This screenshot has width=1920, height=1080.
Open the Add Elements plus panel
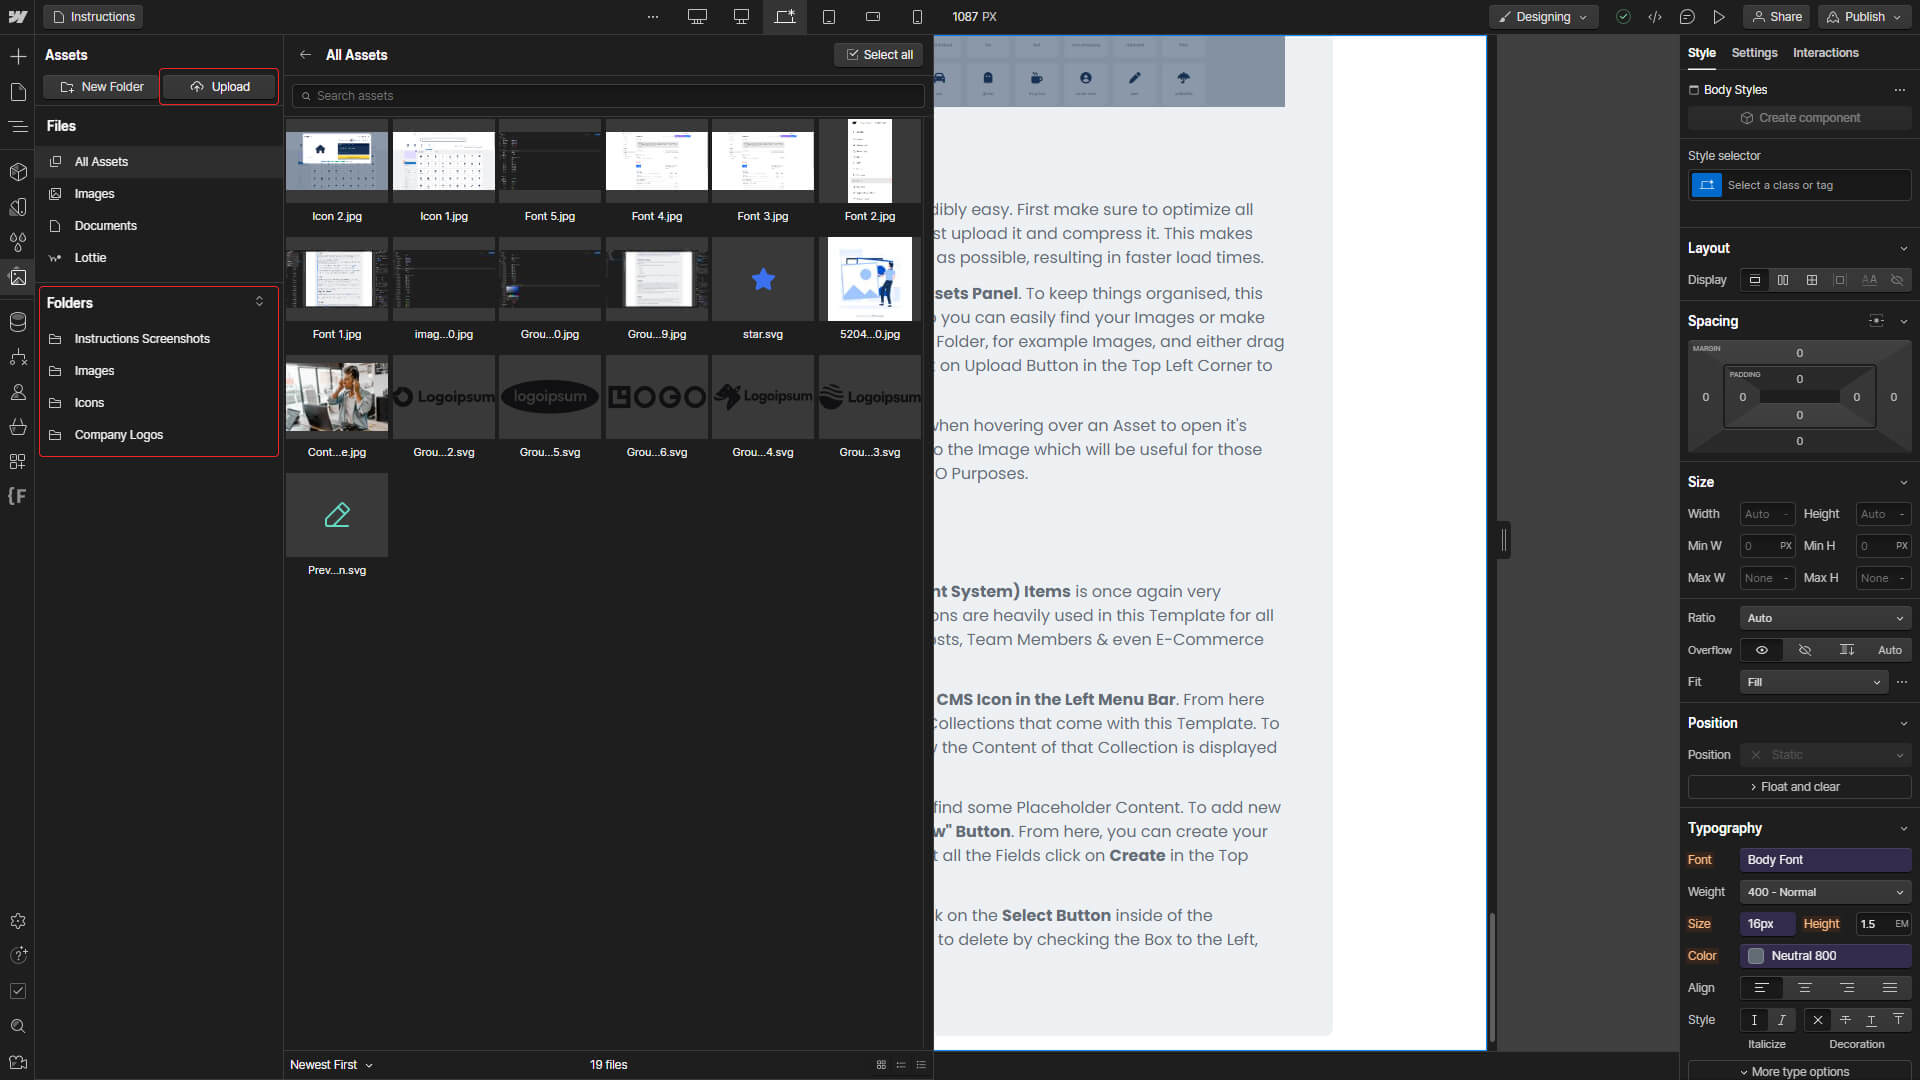tap(18, 56)
